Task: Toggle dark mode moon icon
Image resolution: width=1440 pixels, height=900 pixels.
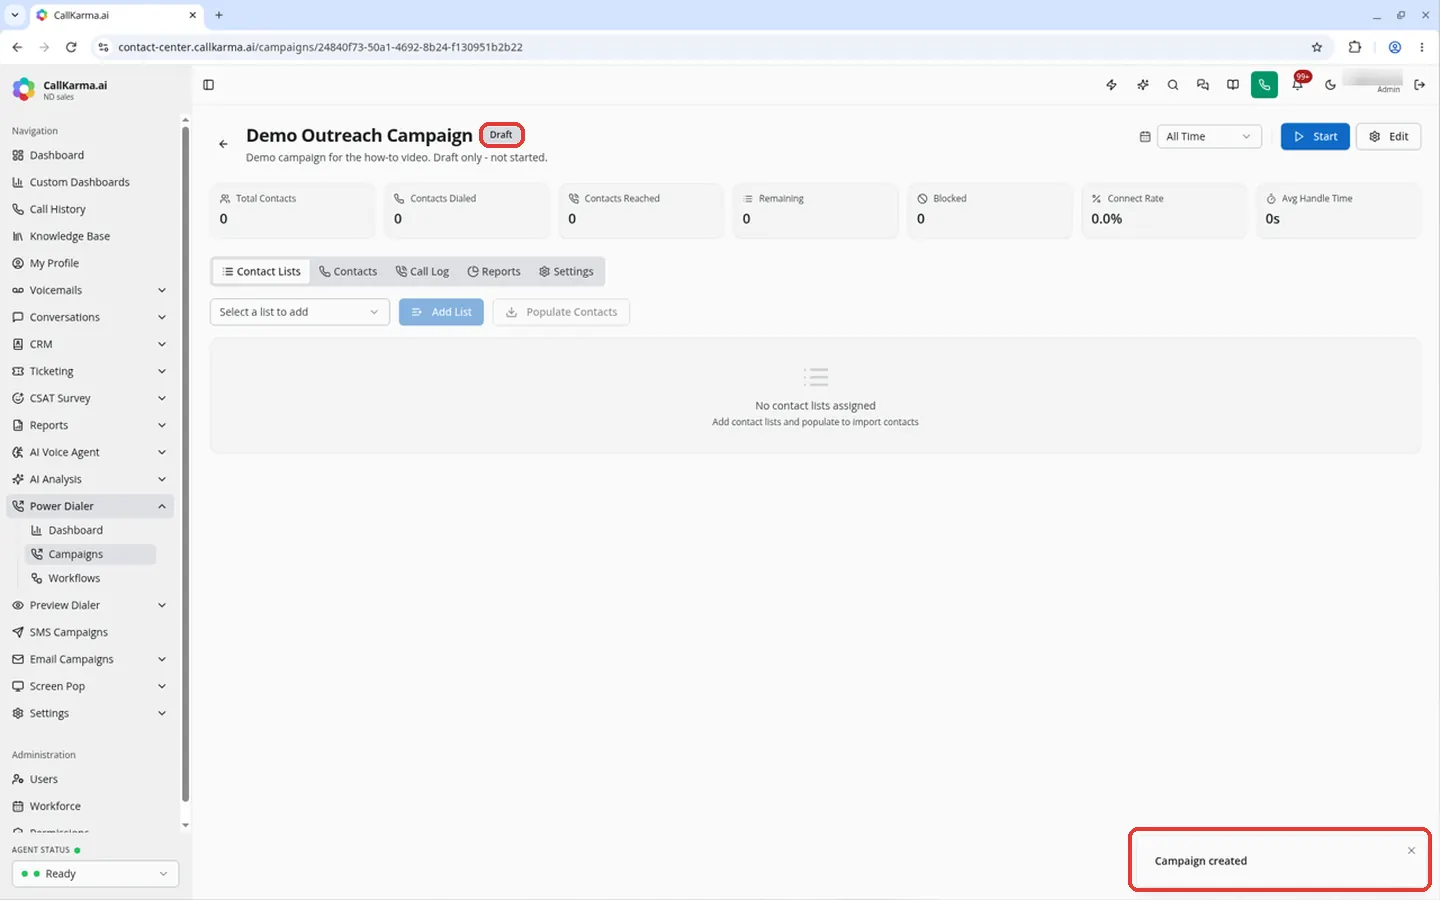Action: point(1330,85)
